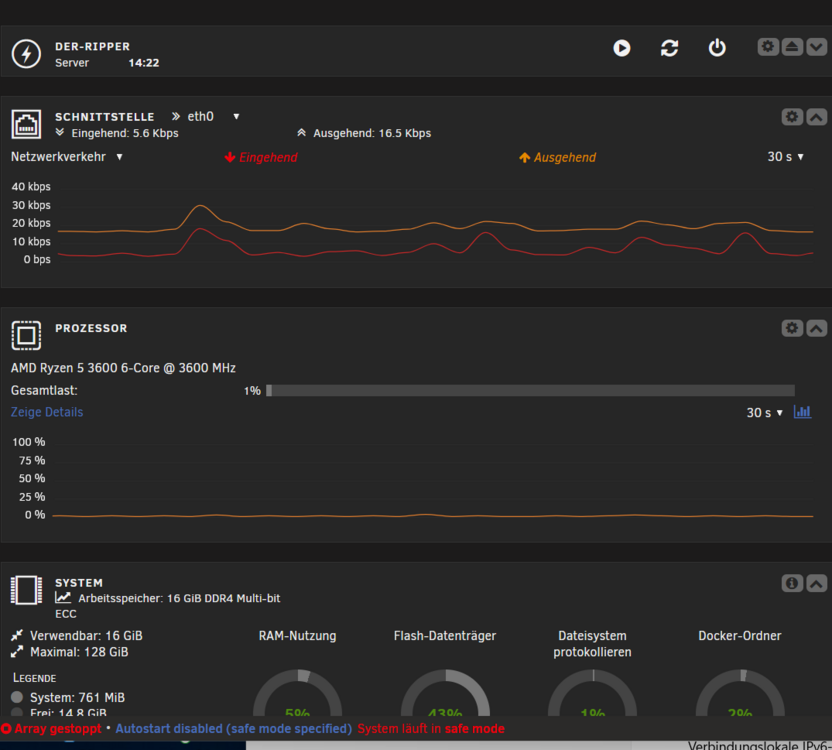Open Prozessor tile gear settings
Viewport: 832px width, 750px height.
[x=792, y=328]
